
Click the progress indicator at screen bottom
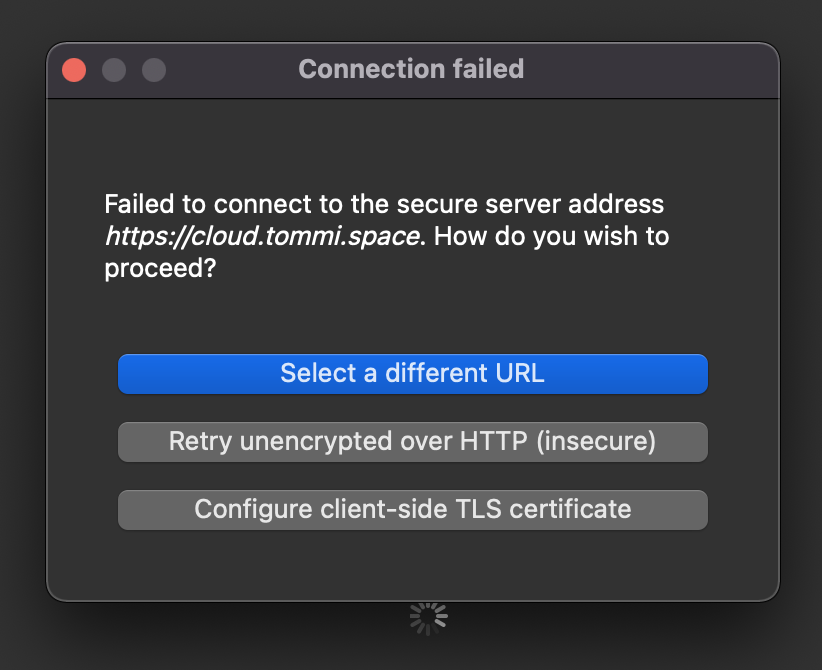tap(428, 617)
